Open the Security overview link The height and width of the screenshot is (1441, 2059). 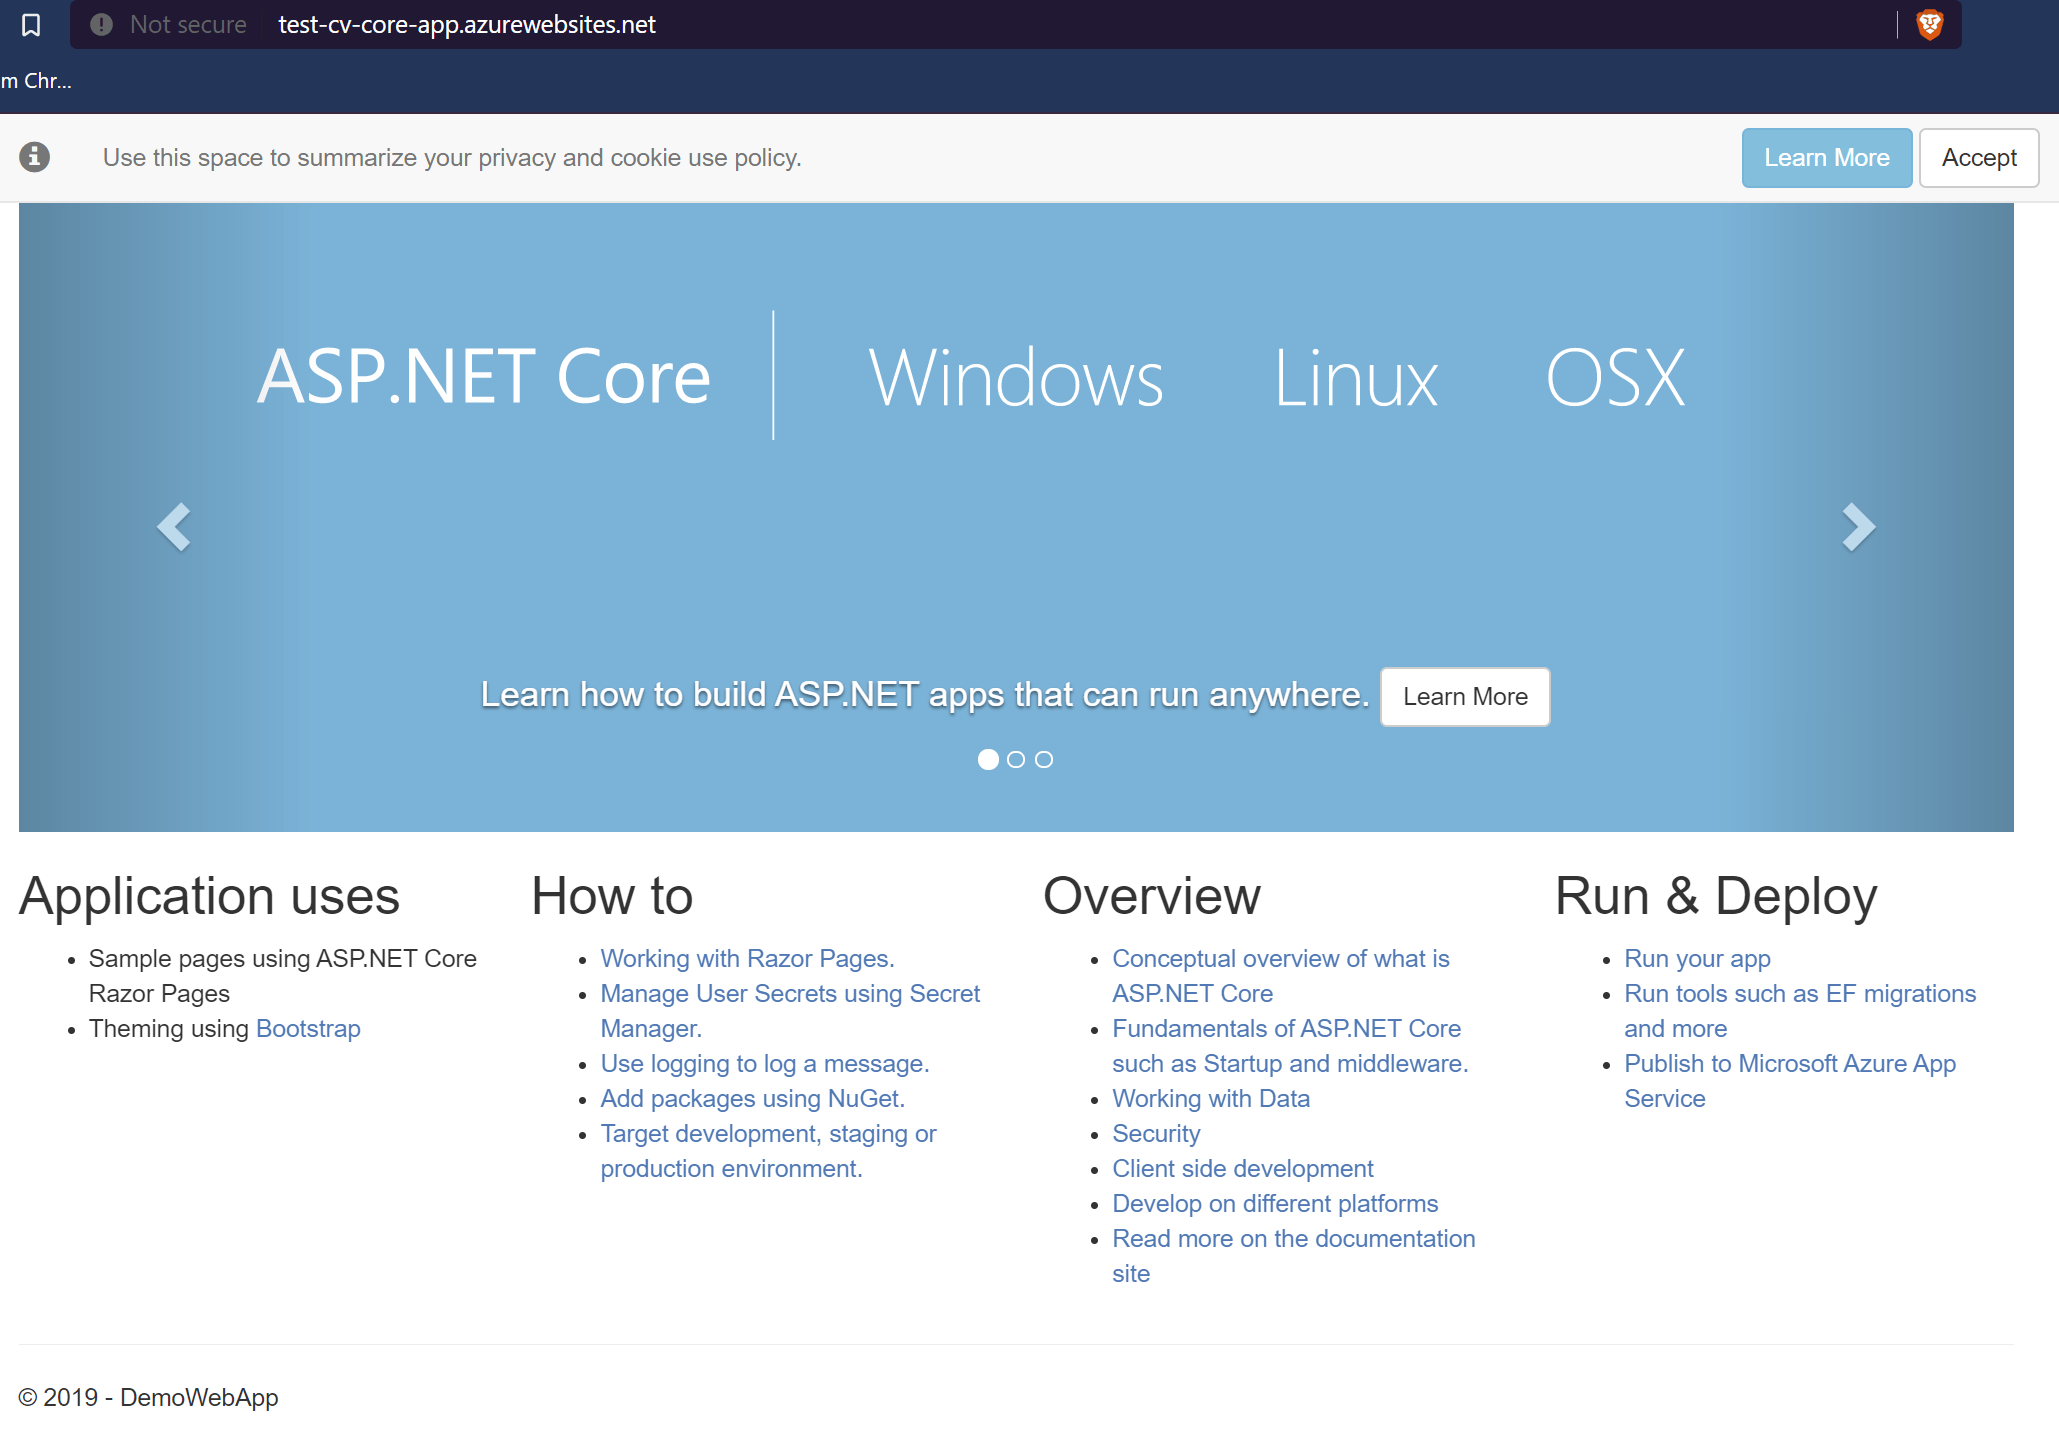coord(1156,1134)
